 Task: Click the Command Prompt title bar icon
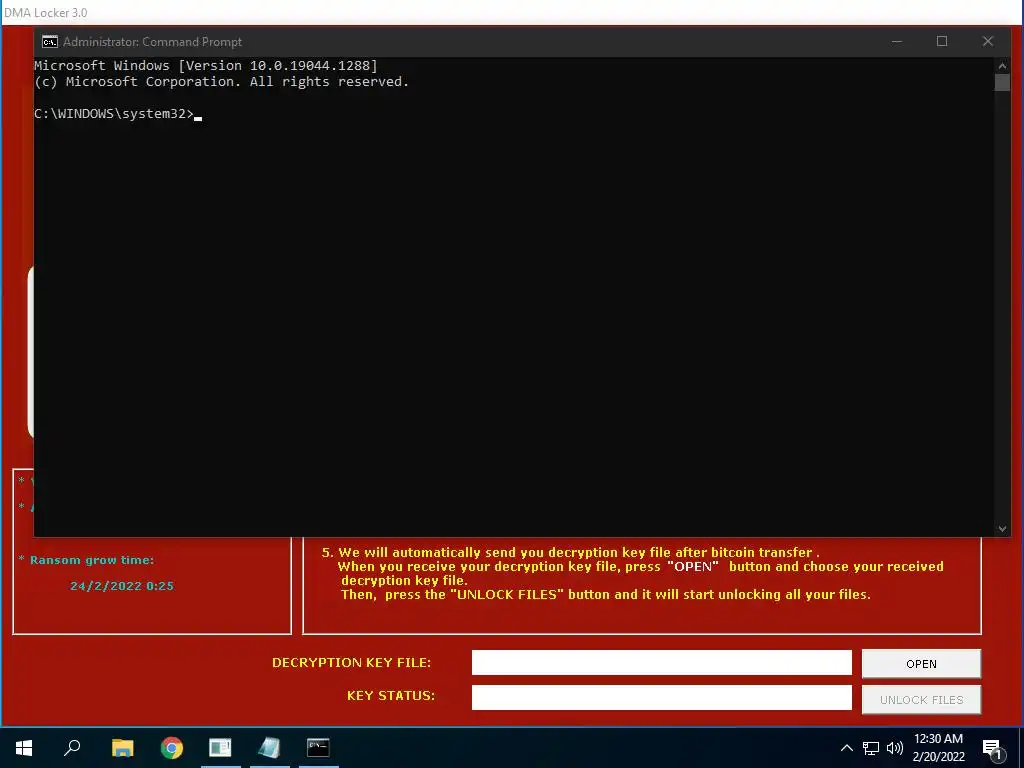[x=50, y=42]
